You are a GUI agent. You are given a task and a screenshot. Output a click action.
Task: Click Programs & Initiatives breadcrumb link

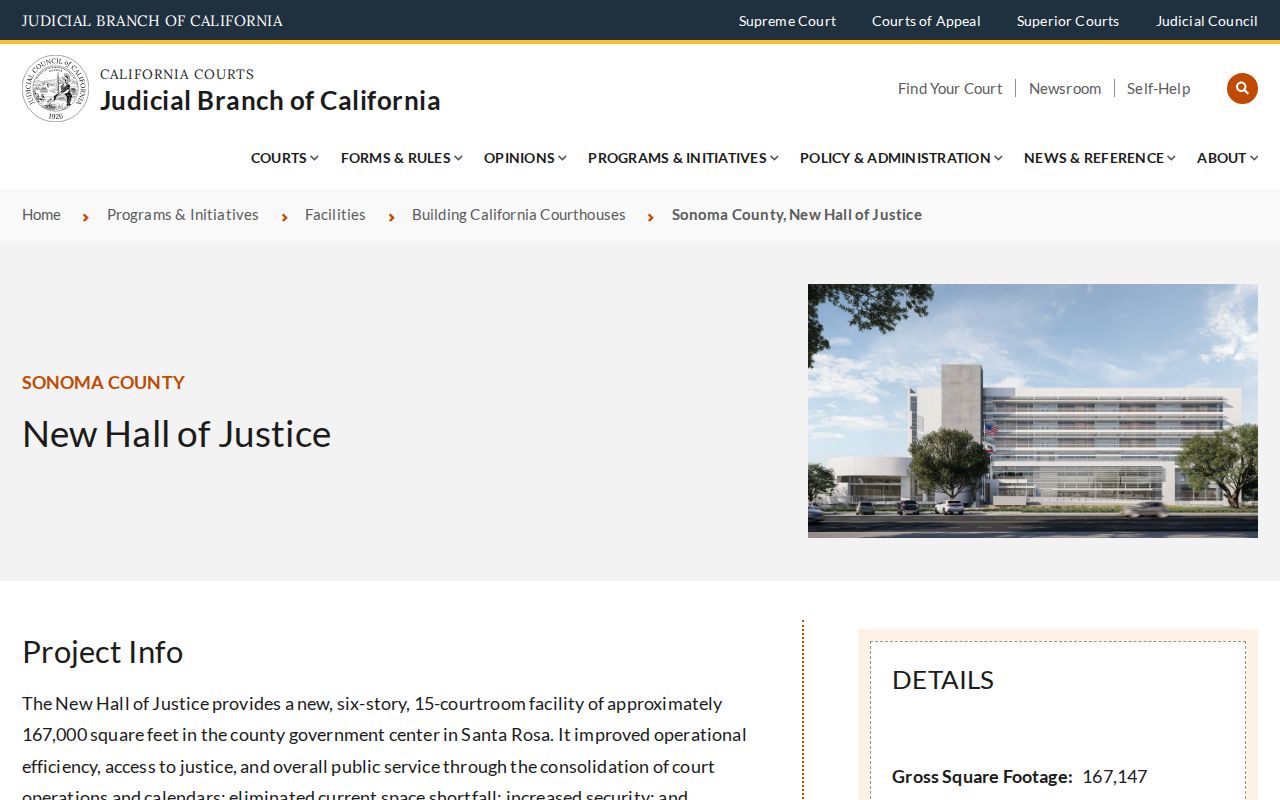click(183, 214)
